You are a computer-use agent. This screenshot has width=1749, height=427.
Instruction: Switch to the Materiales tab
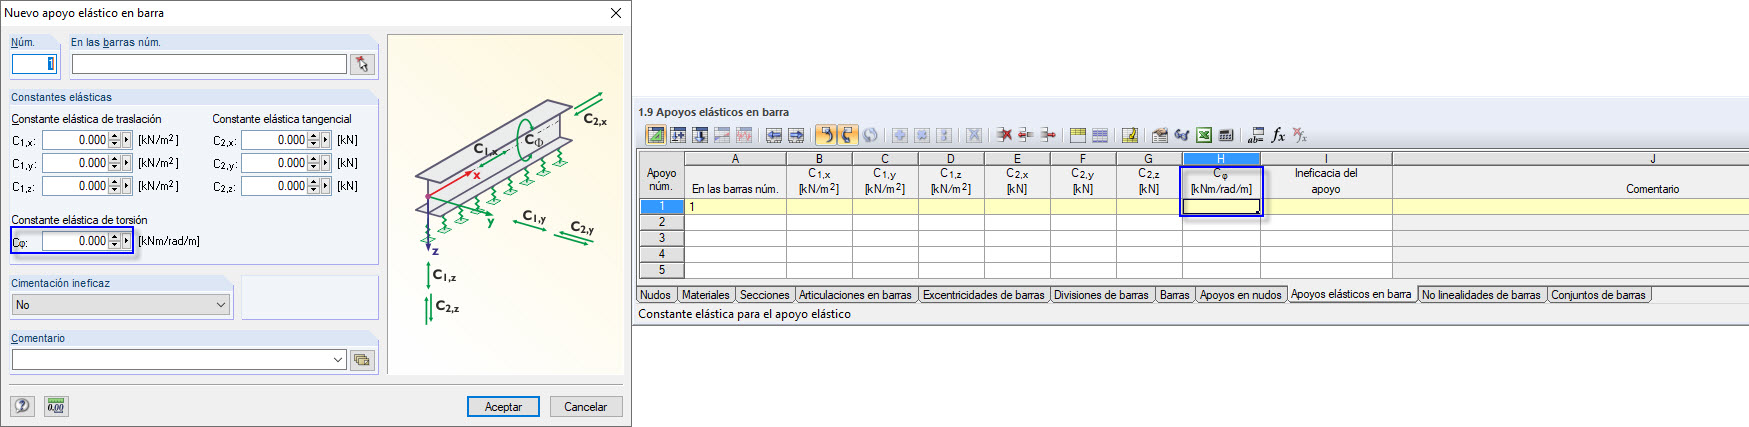[705, 295]
